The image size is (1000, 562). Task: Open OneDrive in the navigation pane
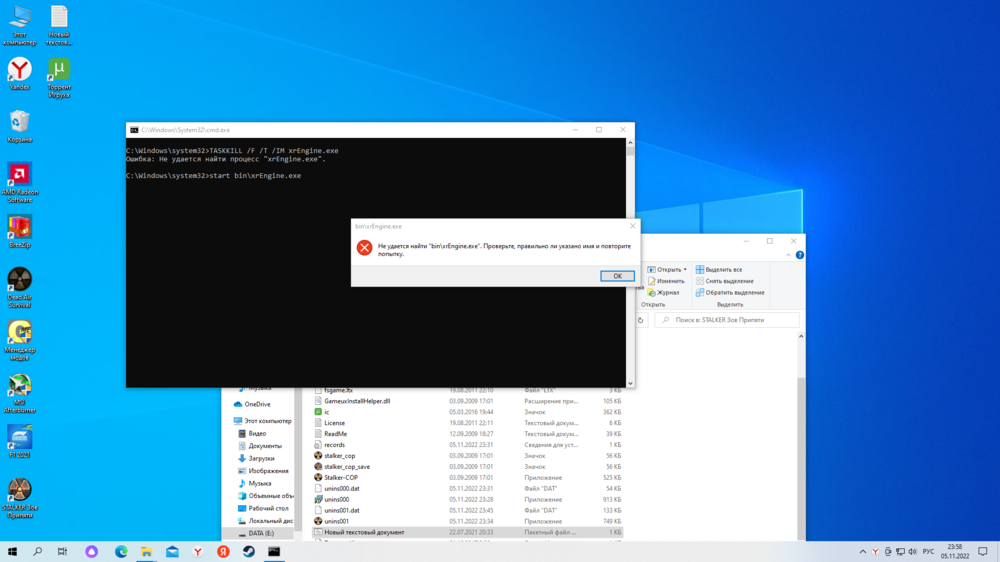pos(257,404)
